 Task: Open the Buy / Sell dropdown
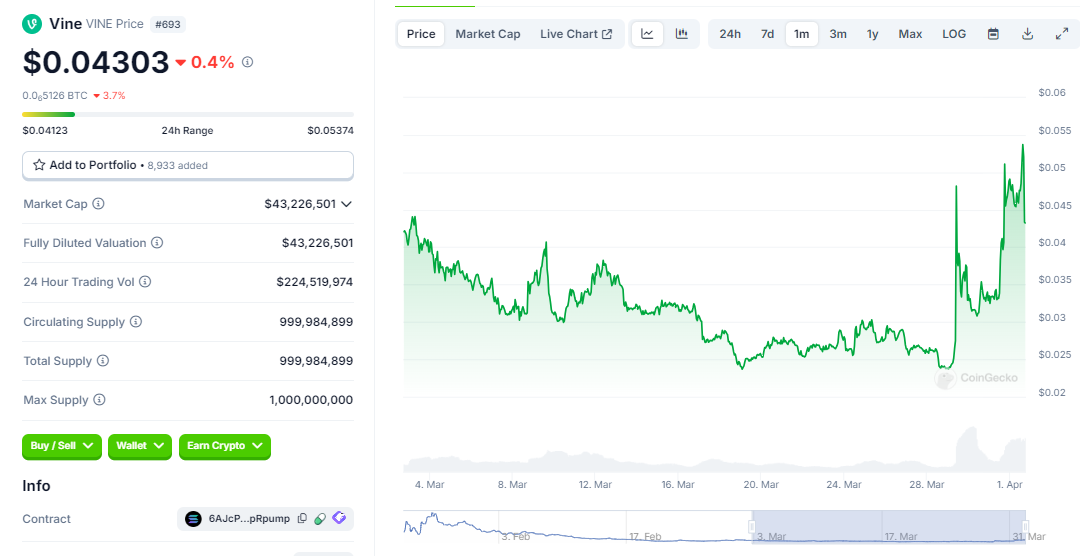coord(62,446)
